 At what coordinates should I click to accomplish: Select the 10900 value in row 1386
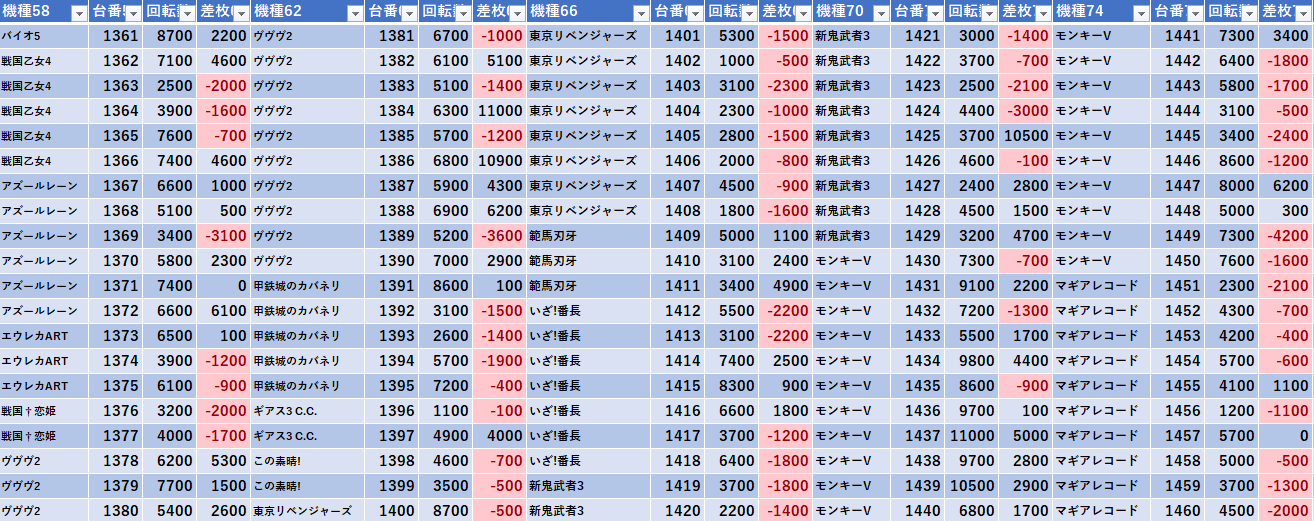(500, 161)
